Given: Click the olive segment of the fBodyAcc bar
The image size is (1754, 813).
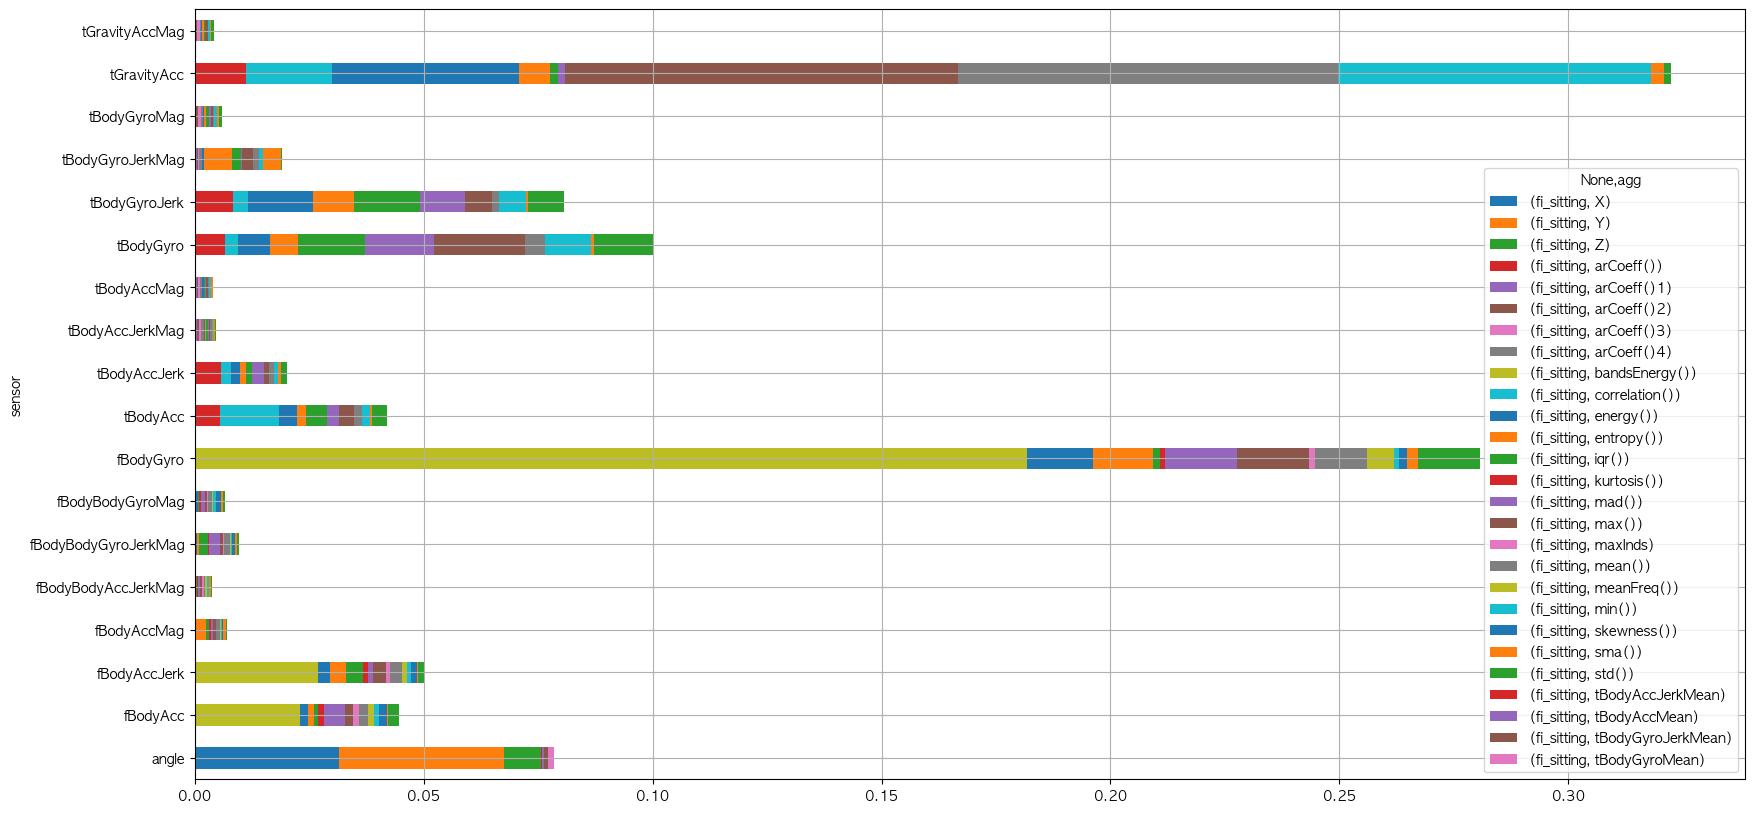Looking at the screenshot, I should pyautogui.click(x=247, y=716).
